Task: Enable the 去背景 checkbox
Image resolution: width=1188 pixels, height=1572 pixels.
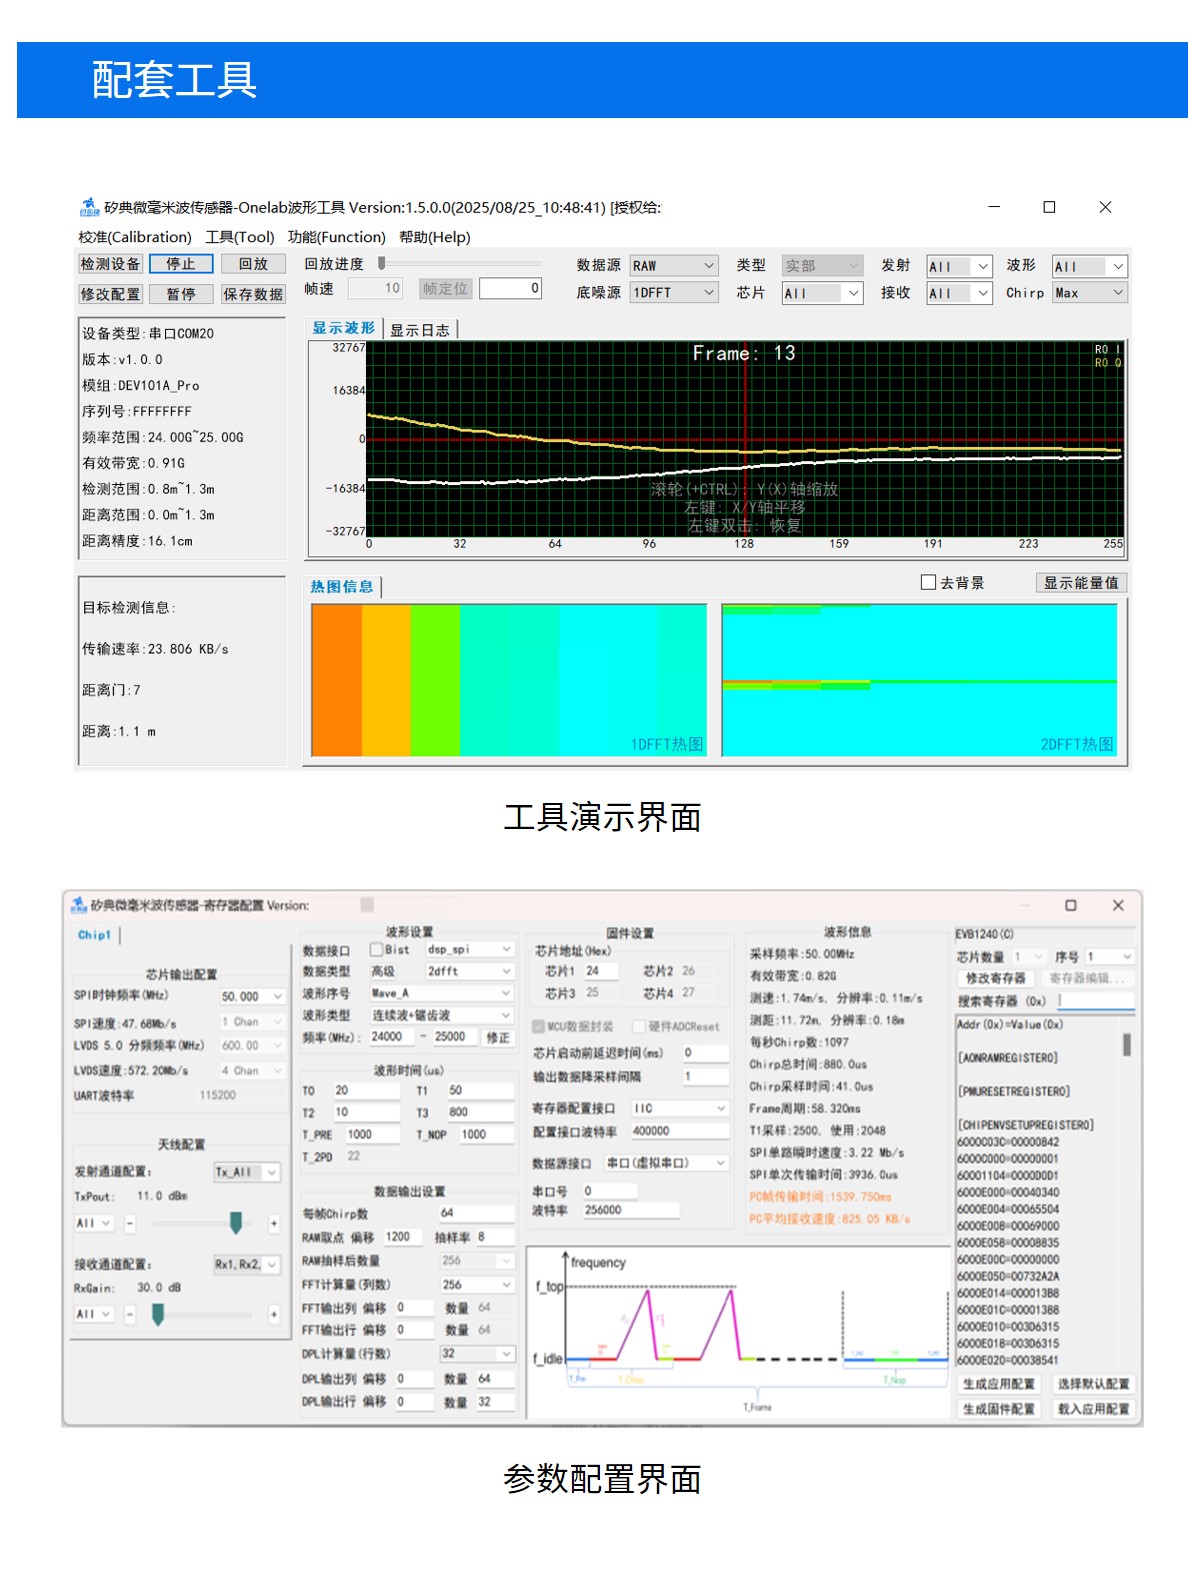Action: [928, 582]
